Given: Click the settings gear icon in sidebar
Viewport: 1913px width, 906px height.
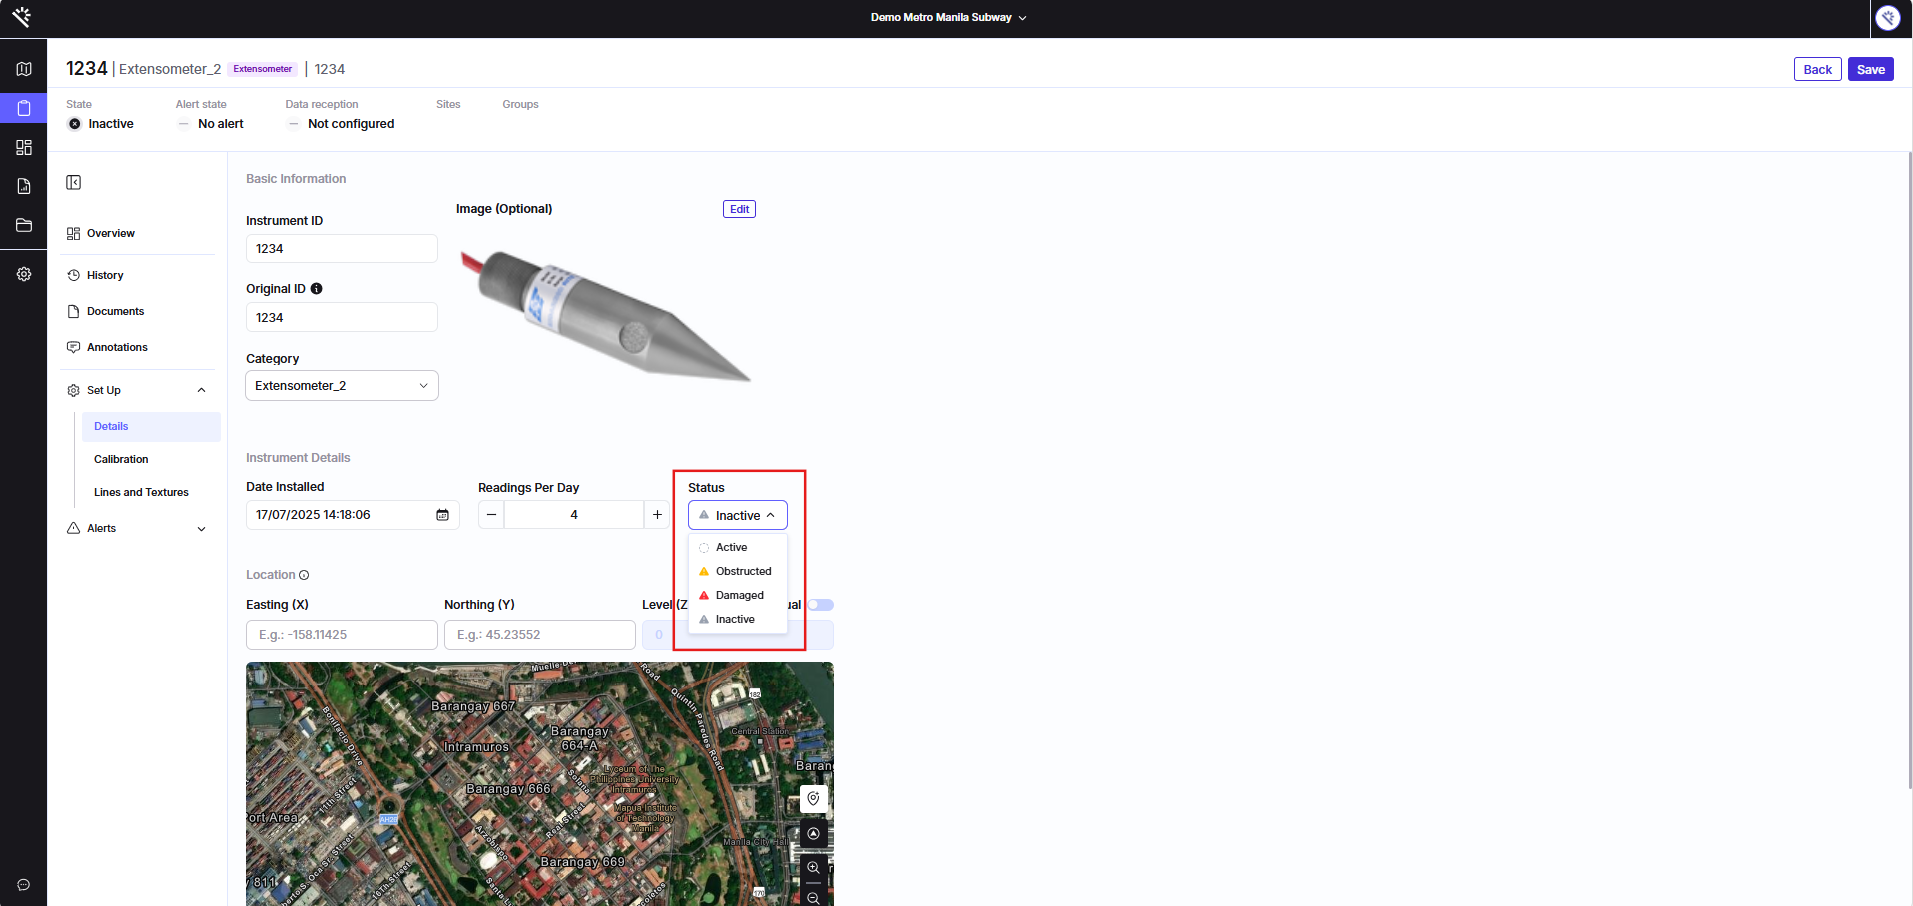Looking at the screenshot, I should tap(24, 274).
